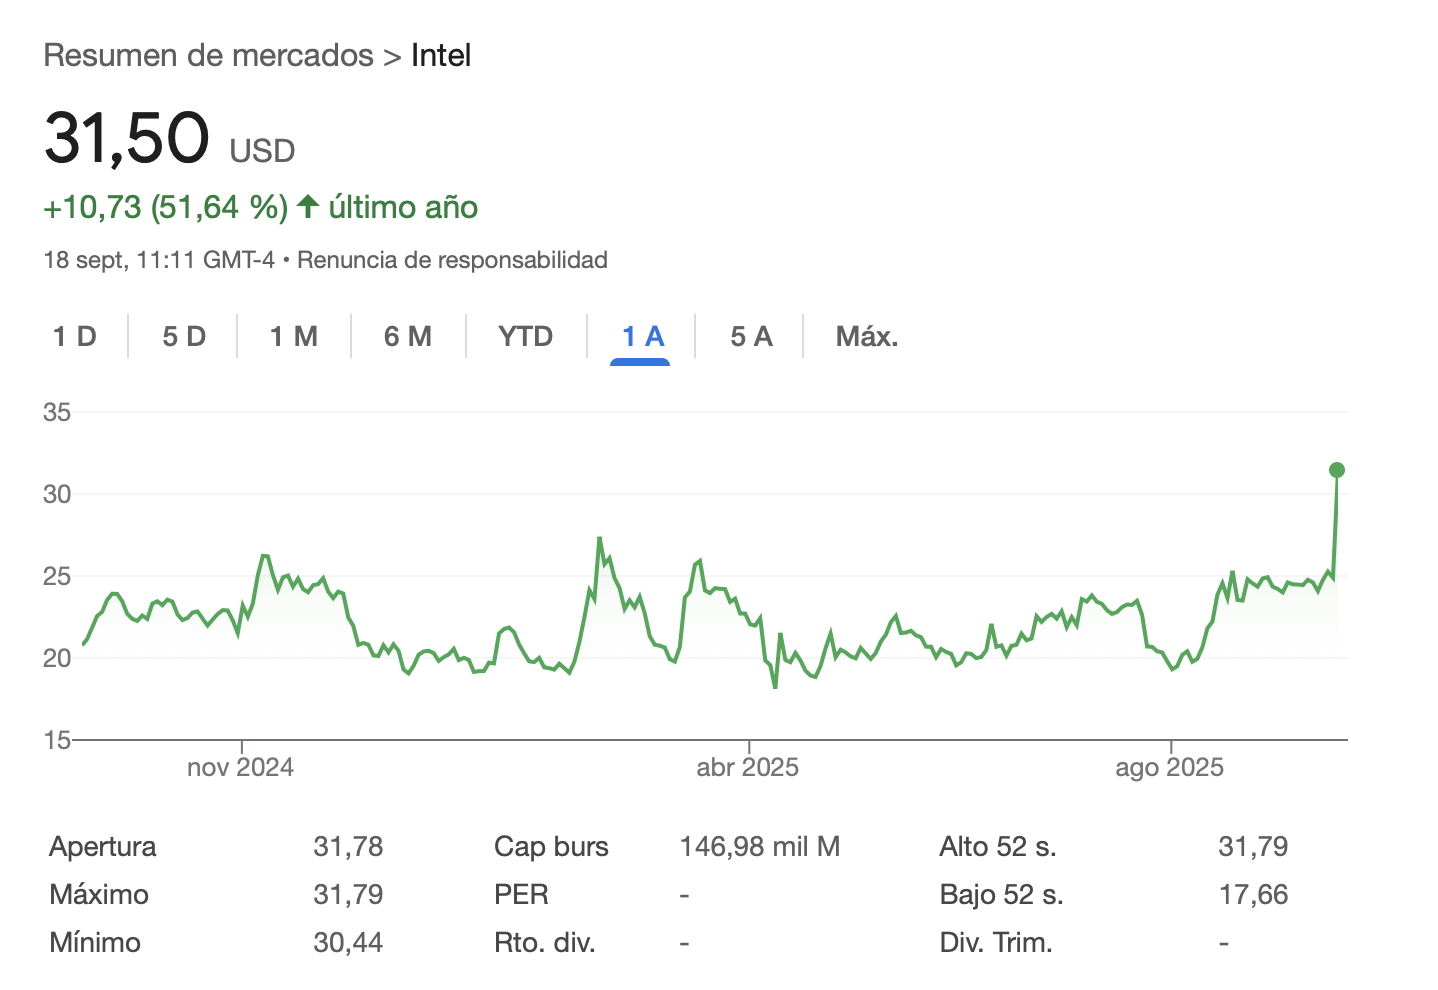The image size is (1438, 990).
Task: Click the 25 y-axis label
Action: (57, 576)
